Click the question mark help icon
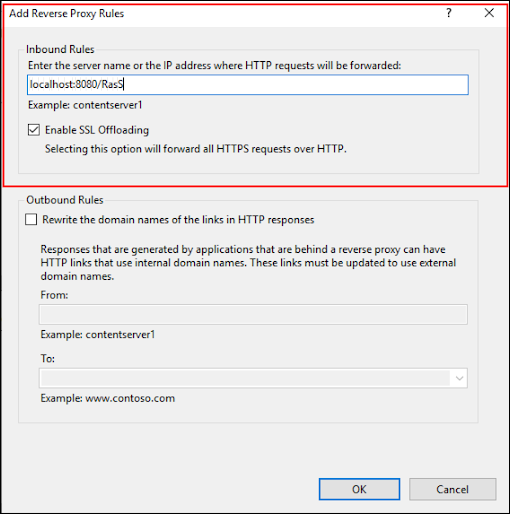The height and width of the screenshot is (514, 510). pyautogui.click(x=449, y=13)
